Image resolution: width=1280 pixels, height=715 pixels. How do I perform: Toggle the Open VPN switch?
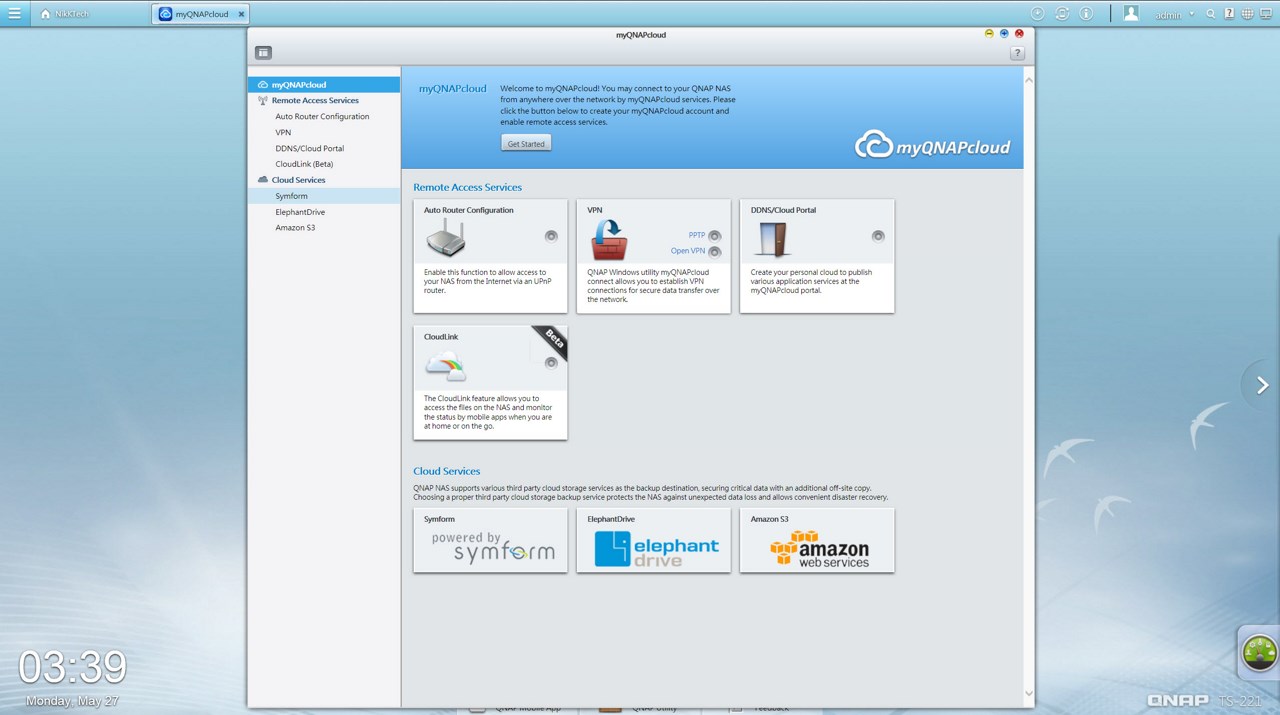[714, 252]
